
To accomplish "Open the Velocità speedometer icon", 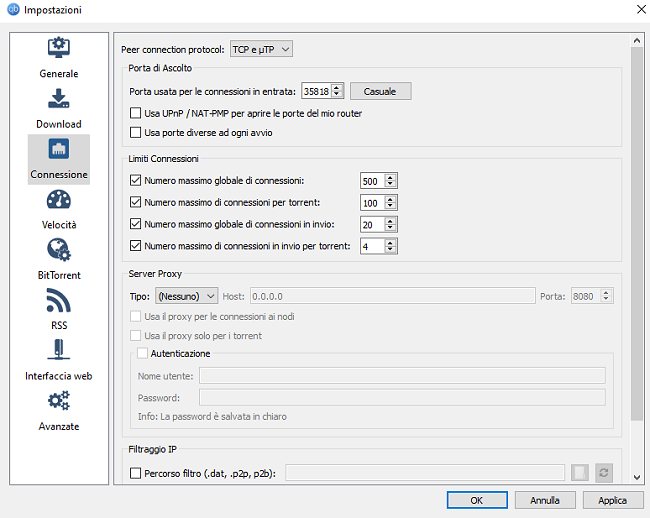I will coord(58,199).
